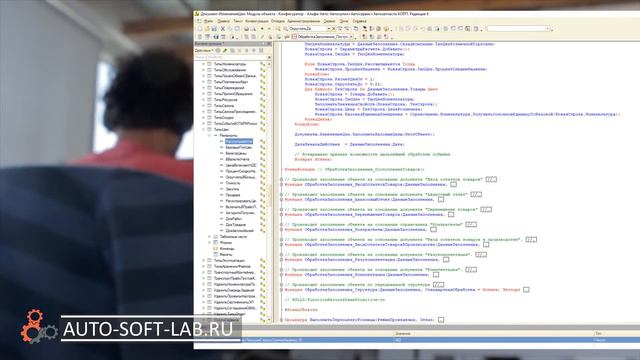The height and width of the screenshot is (360, 640).
Task: Click the Paste toolbar icon
Action: click(x=237, y=29)
